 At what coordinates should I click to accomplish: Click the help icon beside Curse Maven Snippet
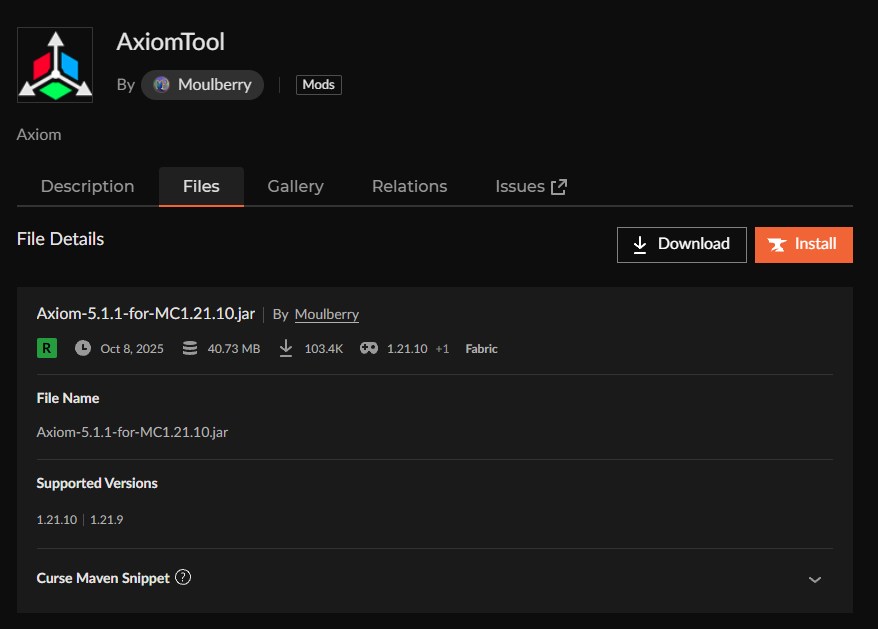click(183, 578)
